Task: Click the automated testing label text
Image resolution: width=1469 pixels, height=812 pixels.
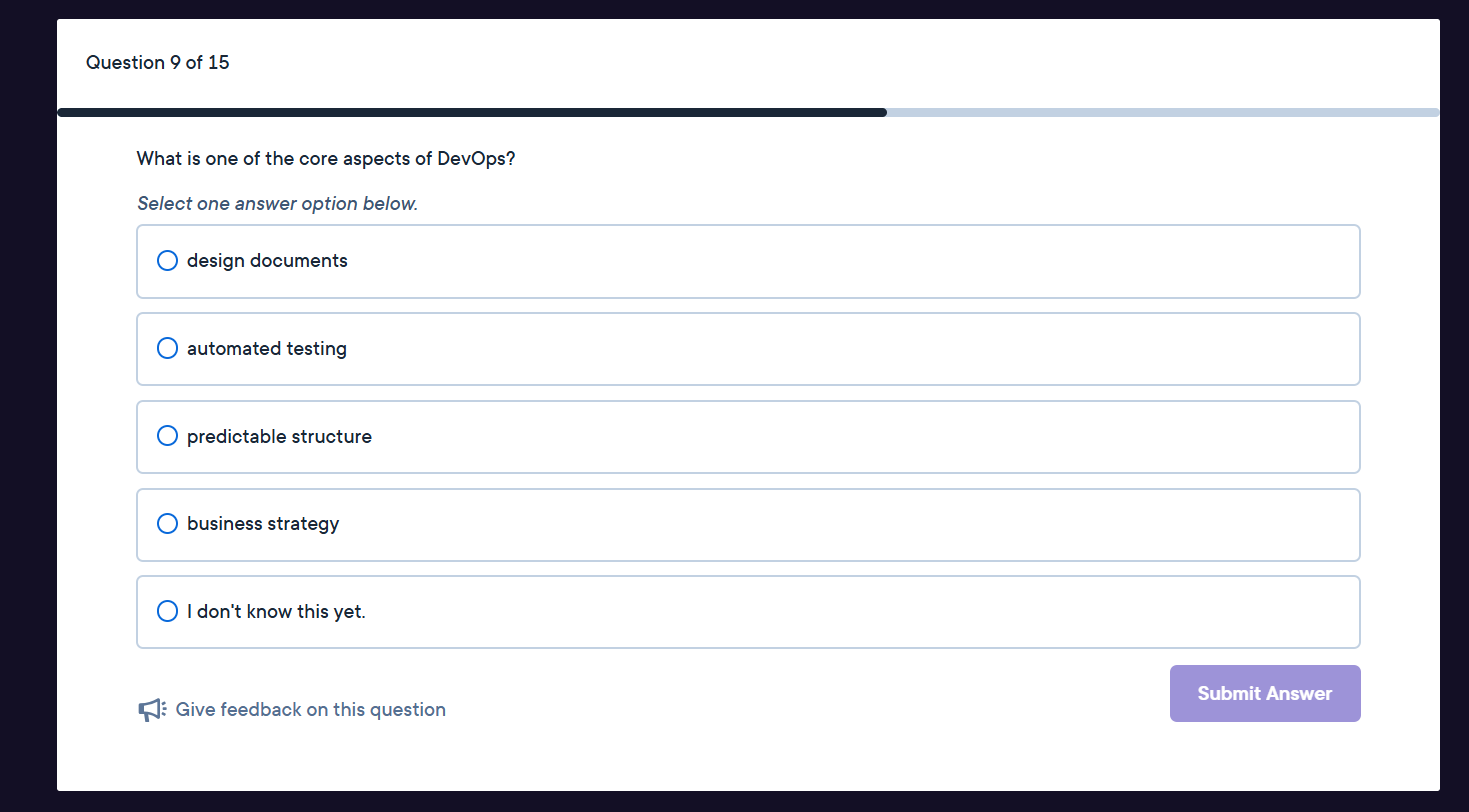Action: pyautogui.click(x=267, y=349)
